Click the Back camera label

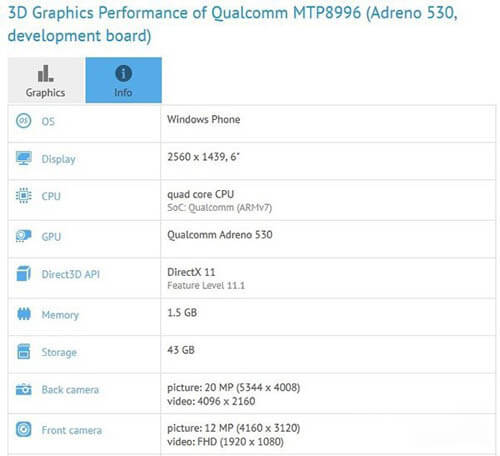[70, 390]
